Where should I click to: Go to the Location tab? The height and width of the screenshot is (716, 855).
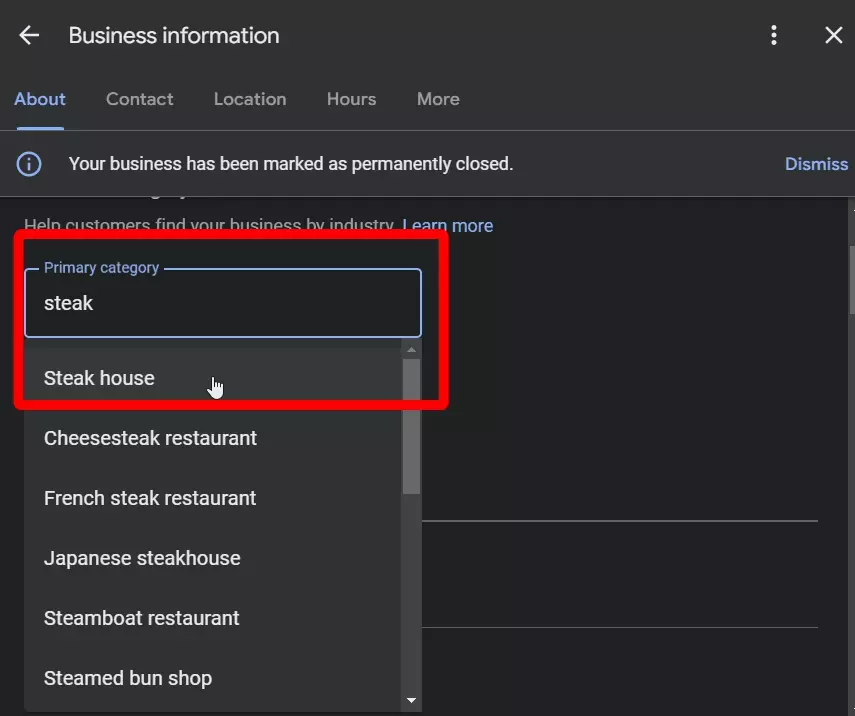pos(250,99)
